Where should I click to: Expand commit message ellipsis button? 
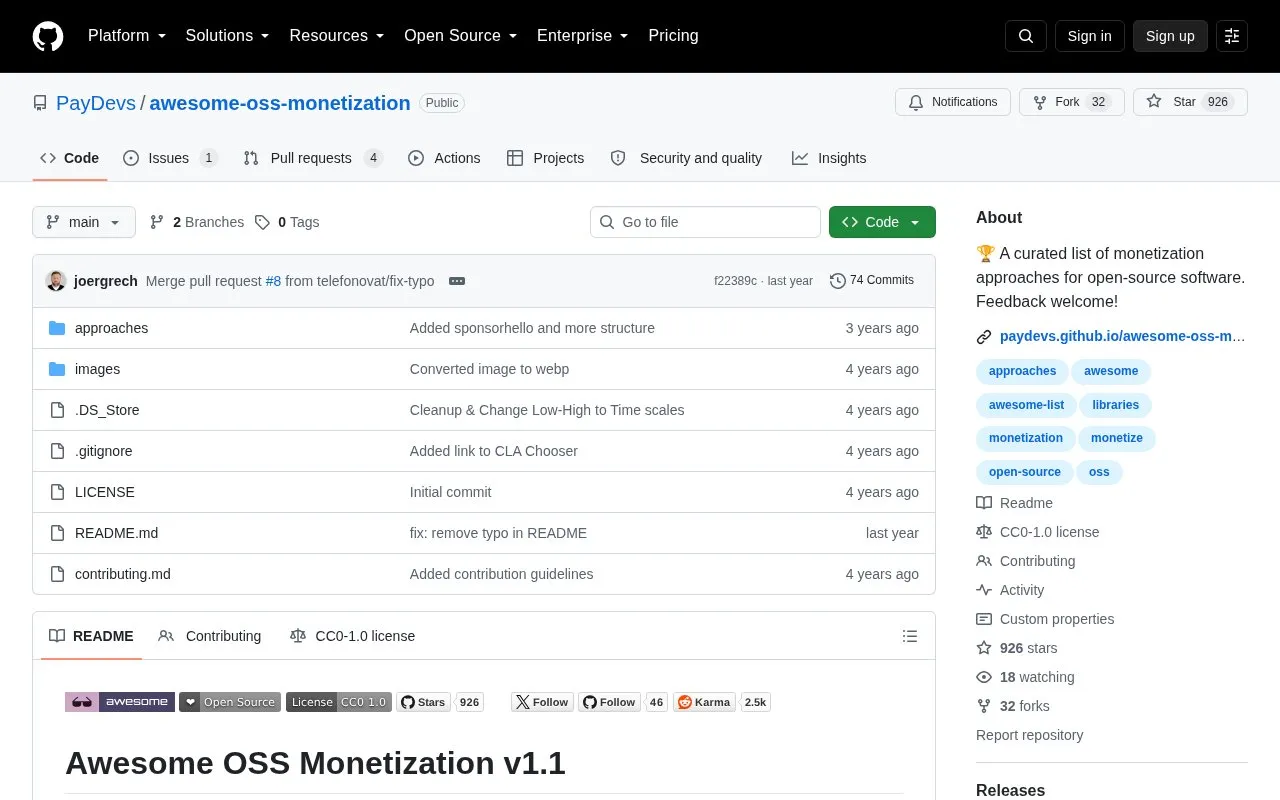(x=457, y=281)
